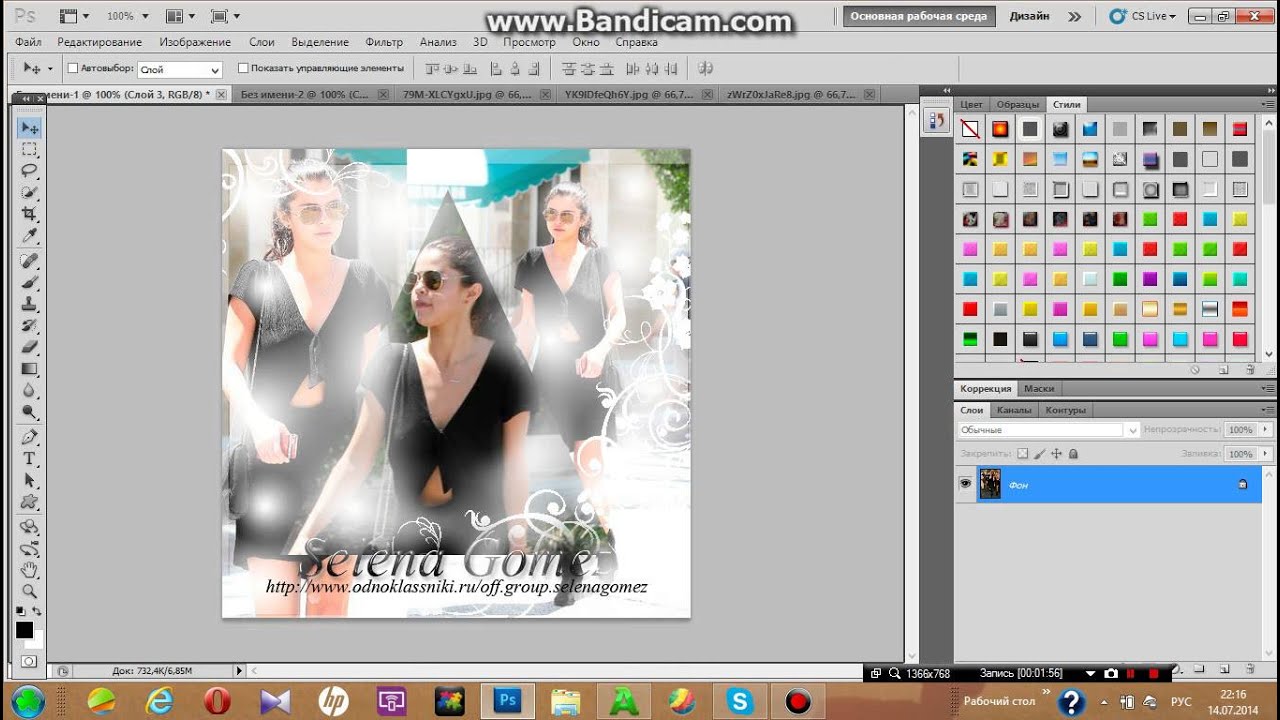The height and width of the screenshot is (720, 1280).
Task: Select the Clone Stamp tool
Action: [x=29, y=304]
